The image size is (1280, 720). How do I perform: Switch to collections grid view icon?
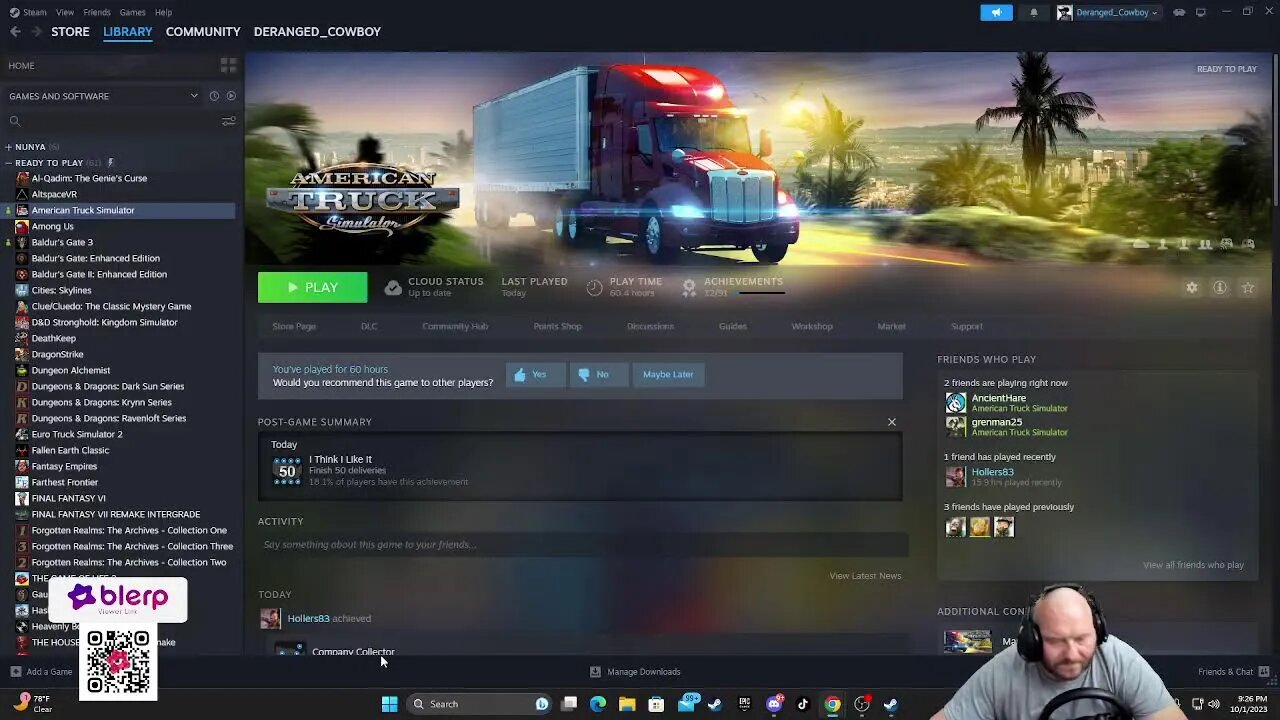[228, 65]
